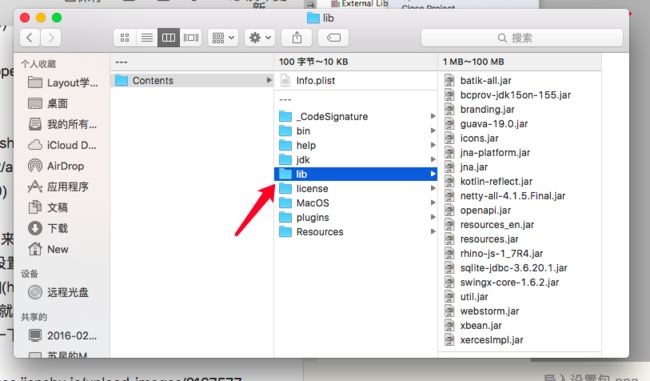This screenshot has width=650, height=381.
Task: Click the xbean.jar file icon
Action: (449, 325)
